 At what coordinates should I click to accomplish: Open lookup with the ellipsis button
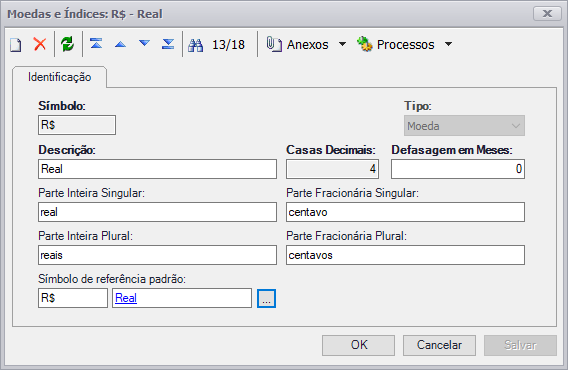pos(266,298)
